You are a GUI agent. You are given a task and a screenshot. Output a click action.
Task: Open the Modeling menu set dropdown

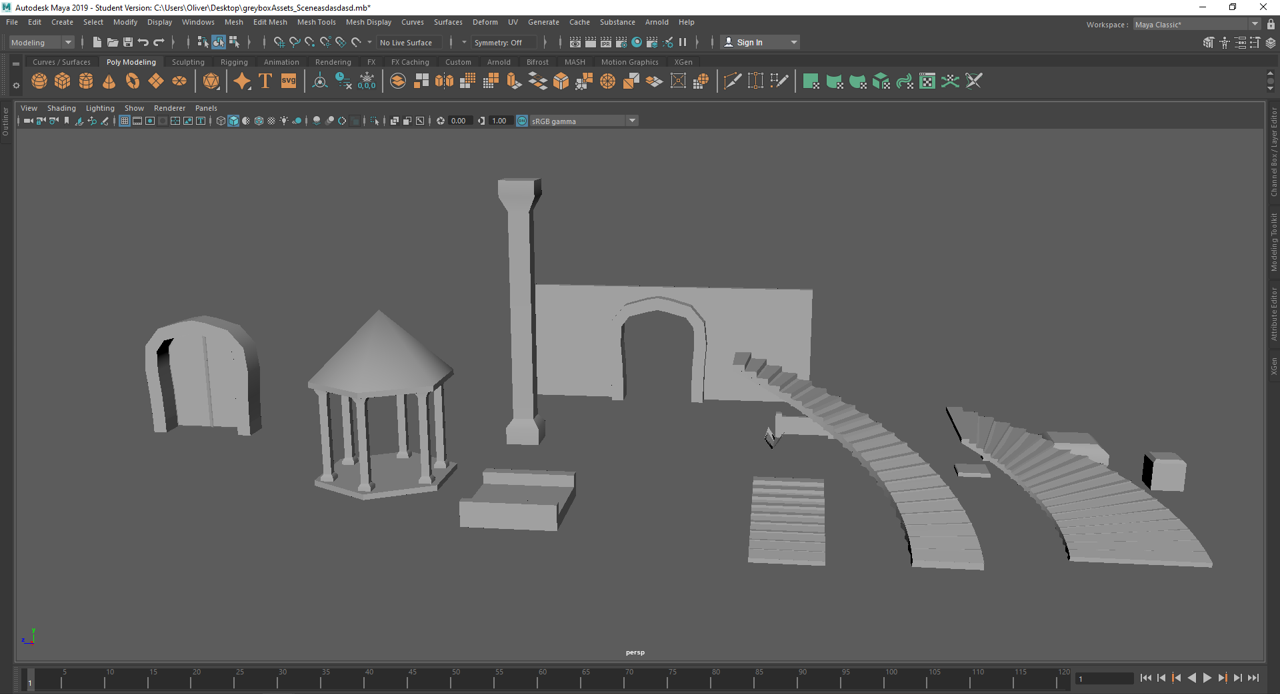41,43
